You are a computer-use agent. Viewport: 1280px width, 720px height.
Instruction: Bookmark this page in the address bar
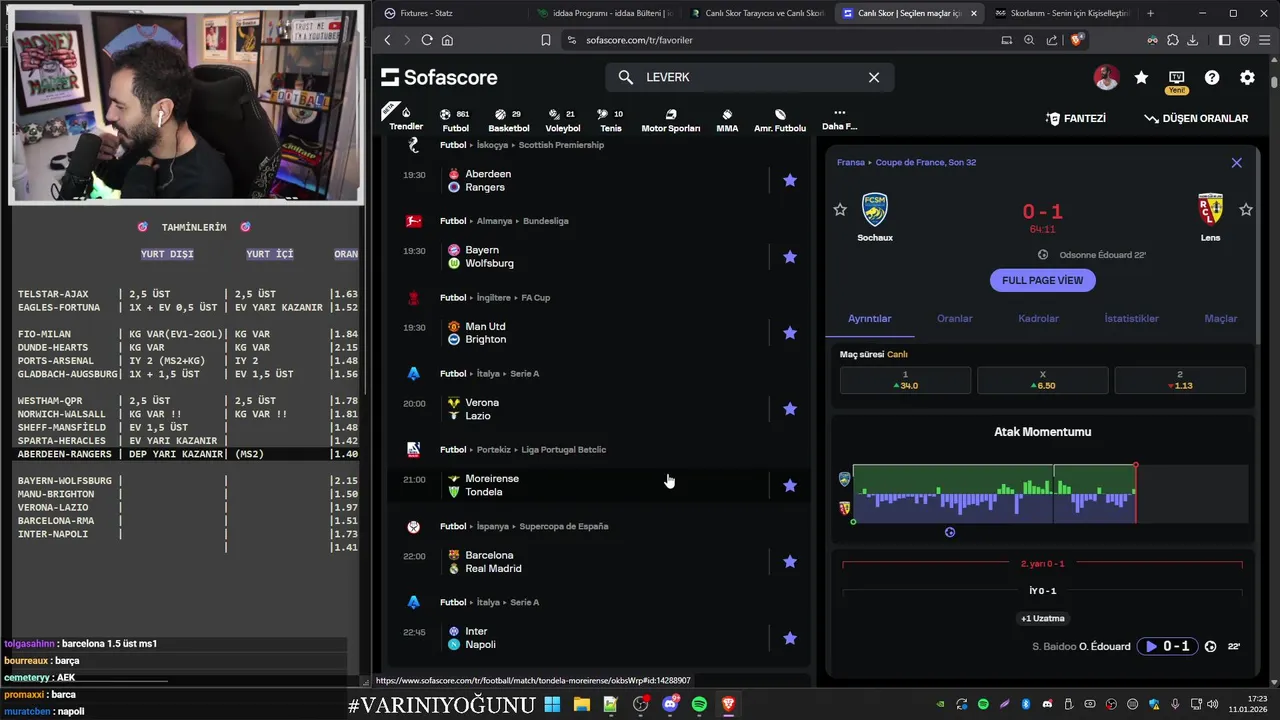pyautogui.click(x=546, y=40)
